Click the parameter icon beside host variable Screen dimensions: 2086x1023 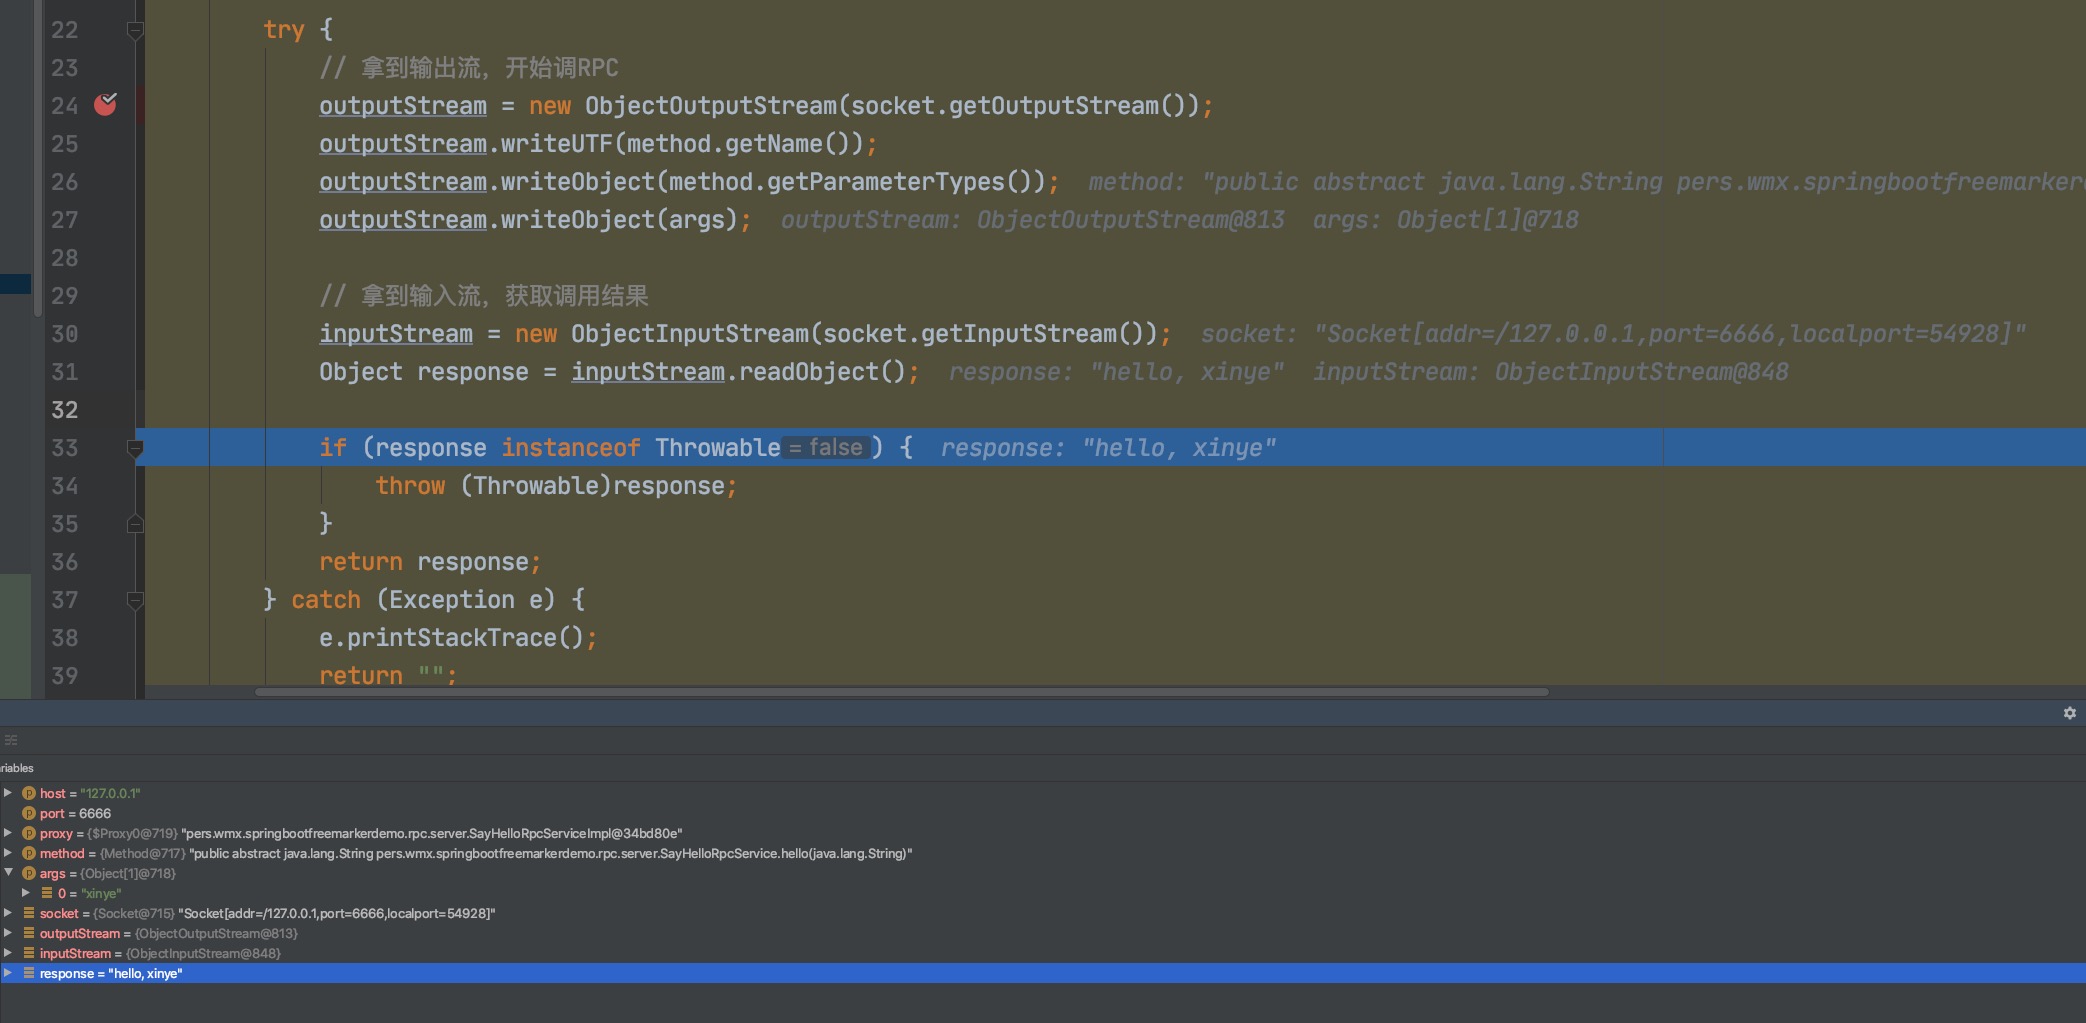(x=29, y=793)
